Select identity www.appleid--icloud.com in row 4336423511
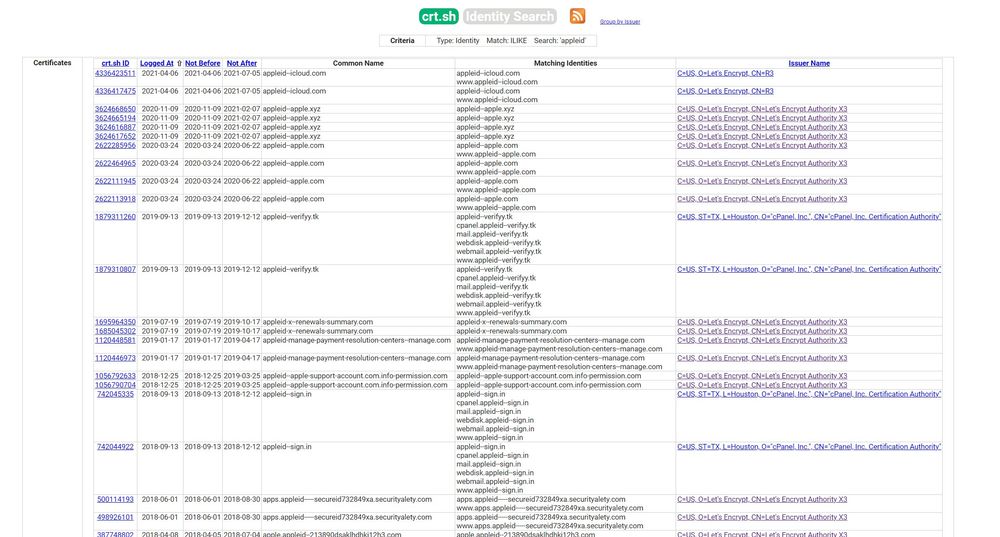Viewport: 1000px width, 537px height. pos(497,82)
